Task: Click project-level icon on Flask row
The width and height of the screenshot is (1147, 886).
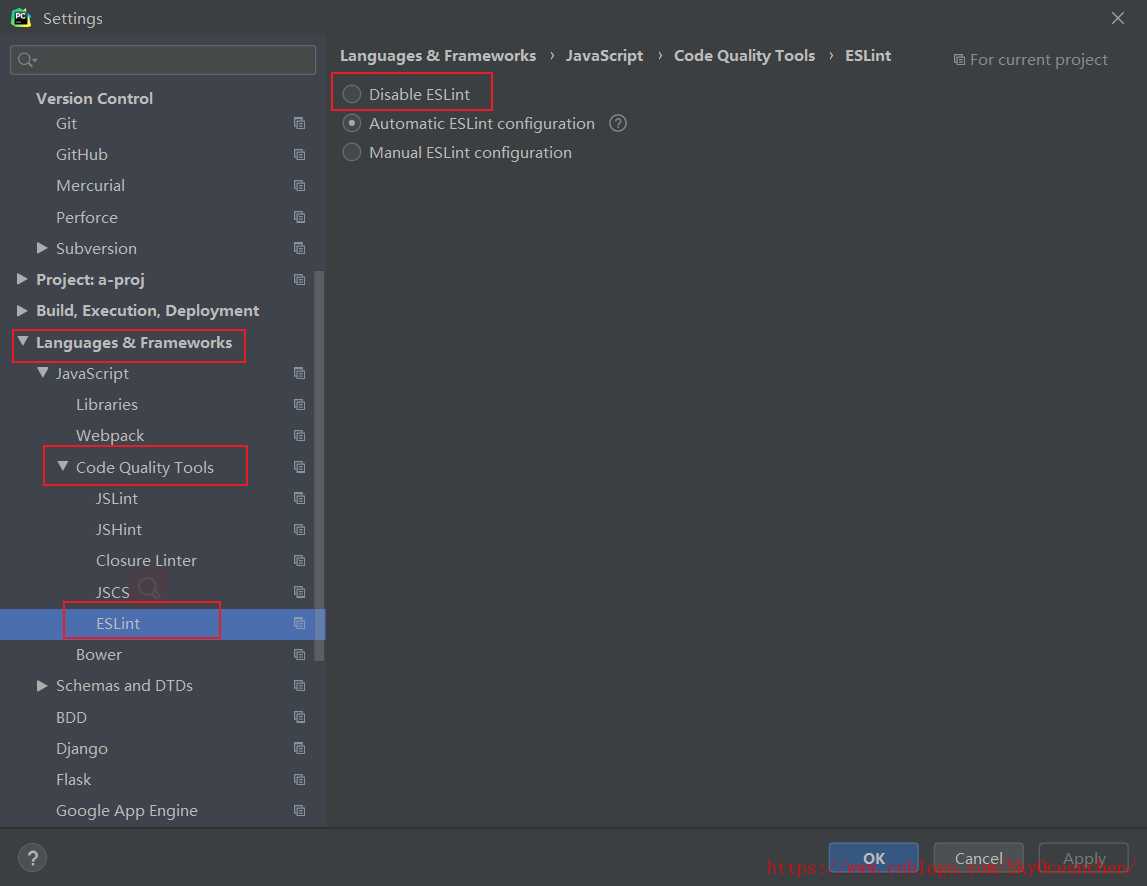Action: pyautogui.click(x=299, y=780)
